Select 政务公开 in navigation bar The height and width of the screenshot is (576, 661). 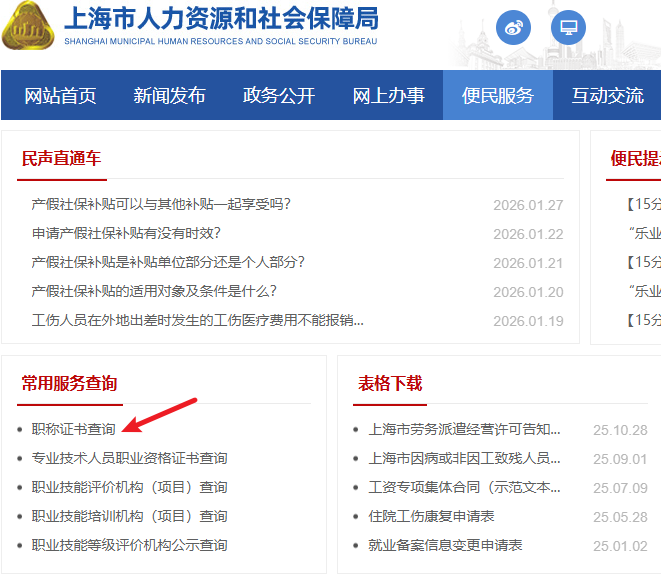[x=279, y=96]
